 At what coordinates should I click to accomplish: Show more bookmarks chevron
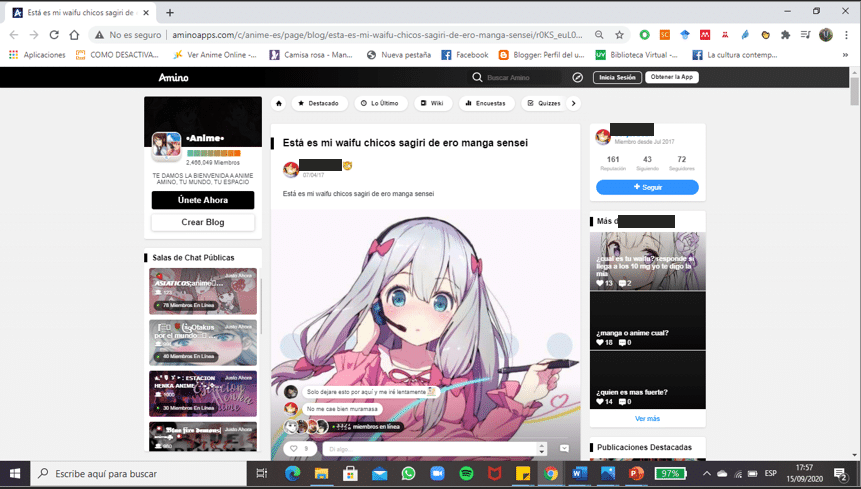point(846,55)
